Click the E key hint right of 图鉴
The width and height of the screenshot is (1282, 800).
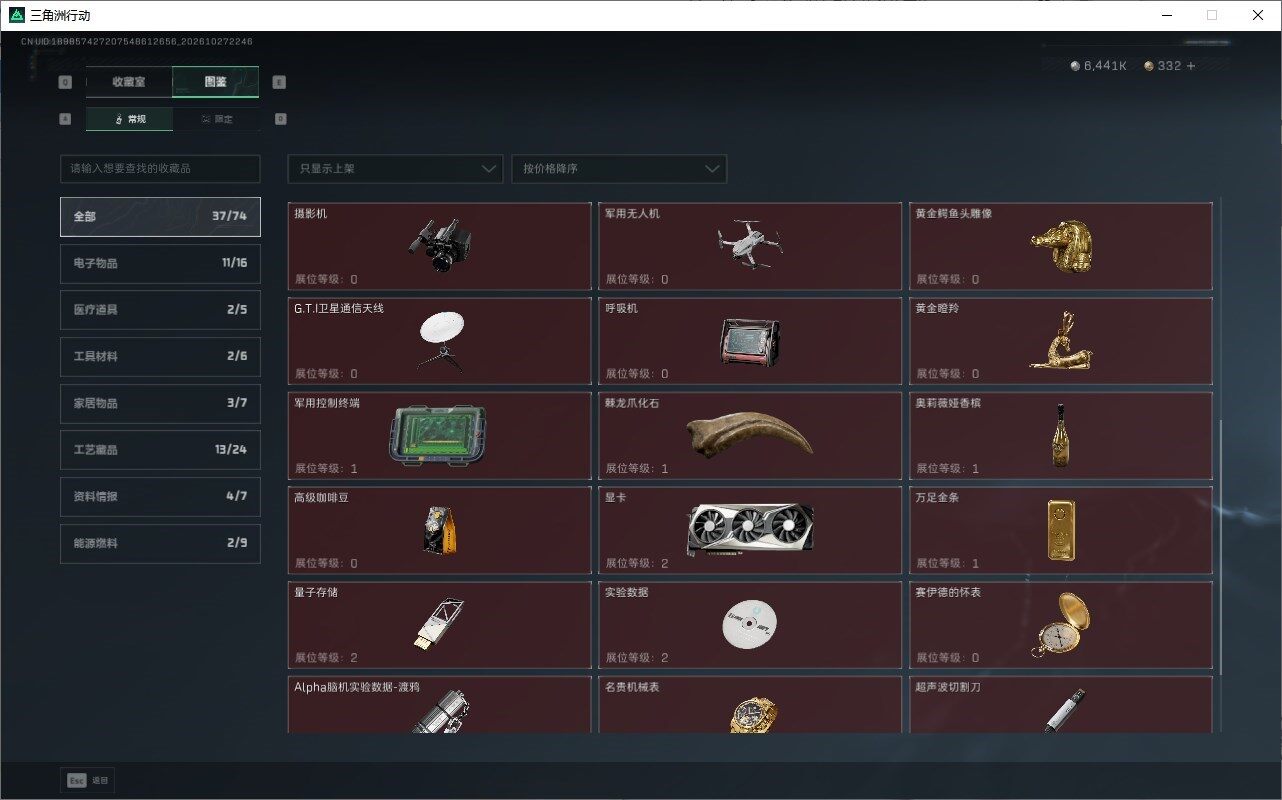point(279,83)
